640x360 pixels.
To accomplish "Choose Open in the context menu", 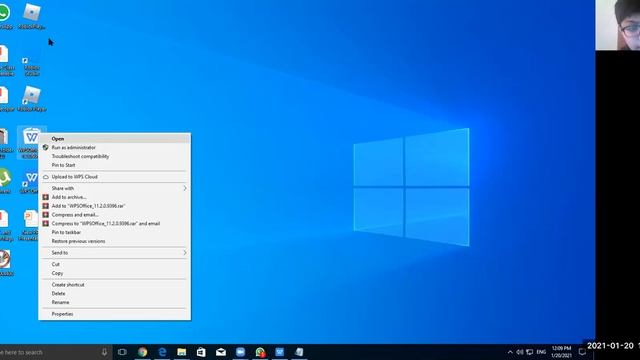I will pyautogui.click(x=114, y=139).
